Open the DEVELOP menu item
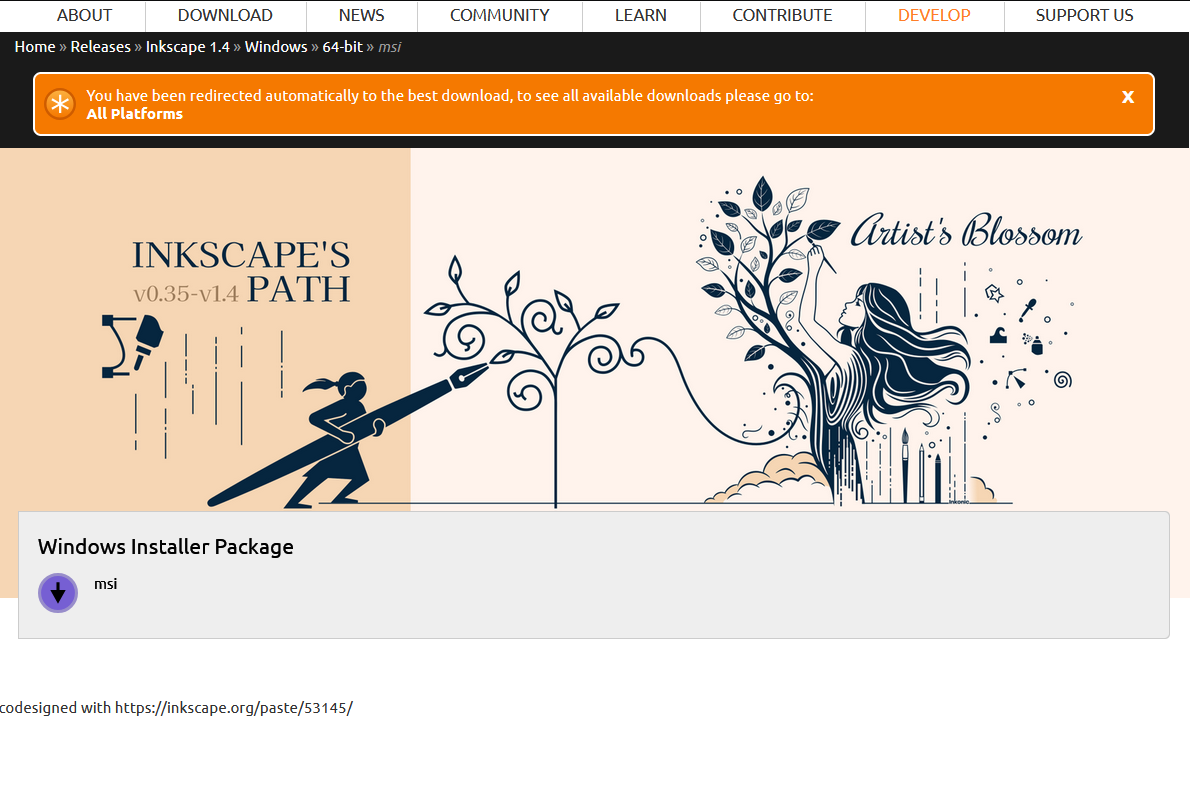The image size is (1190, 791). tap(933, 15)
